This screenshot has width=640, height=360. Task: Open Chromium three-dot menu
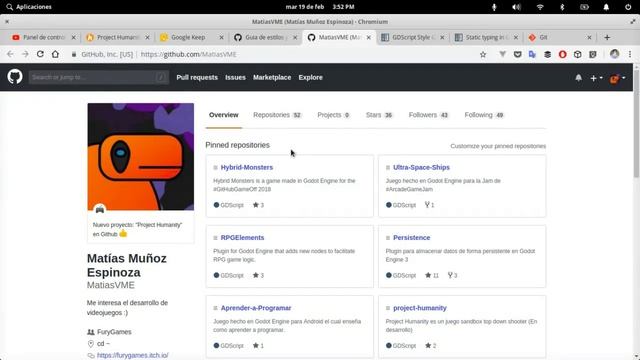coord(630,54)
